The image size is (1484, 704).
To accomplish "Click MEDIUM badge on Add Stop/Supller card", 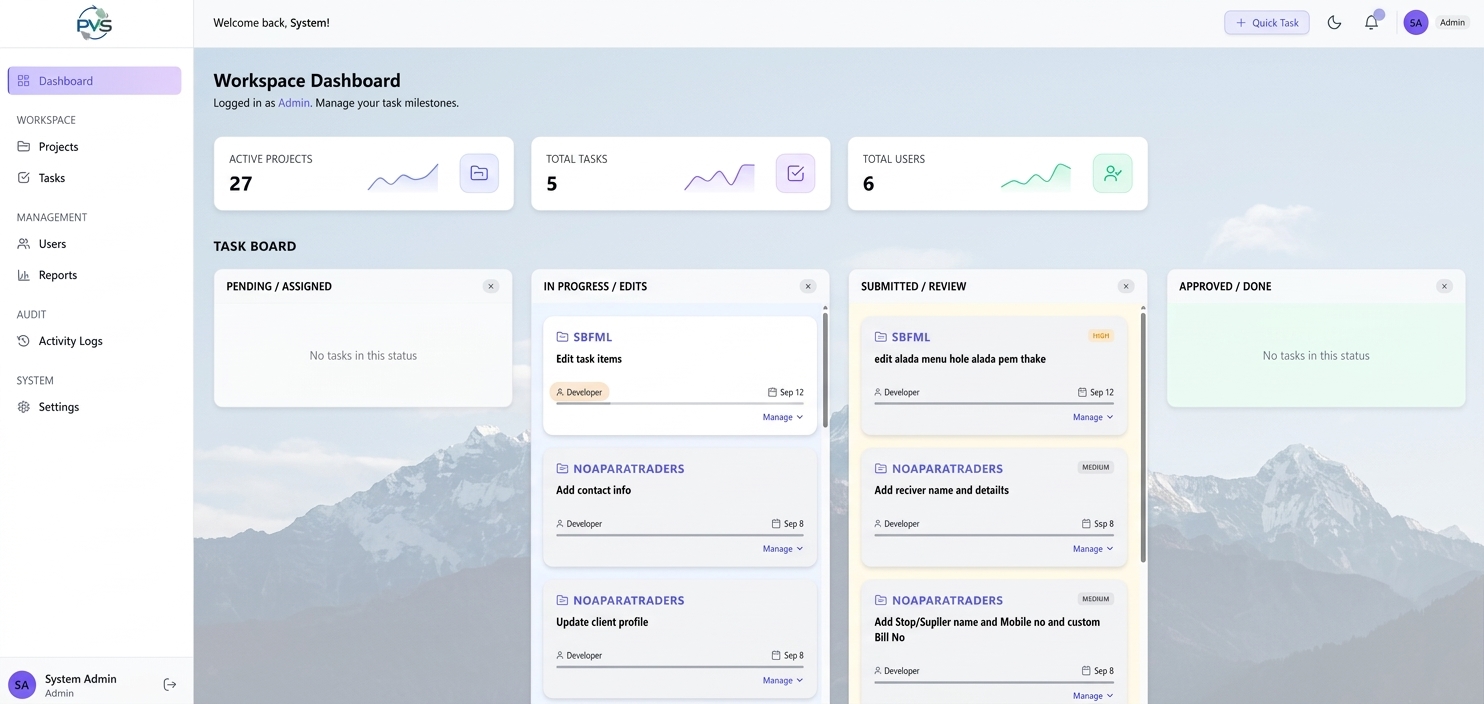I will [1096, 599].
